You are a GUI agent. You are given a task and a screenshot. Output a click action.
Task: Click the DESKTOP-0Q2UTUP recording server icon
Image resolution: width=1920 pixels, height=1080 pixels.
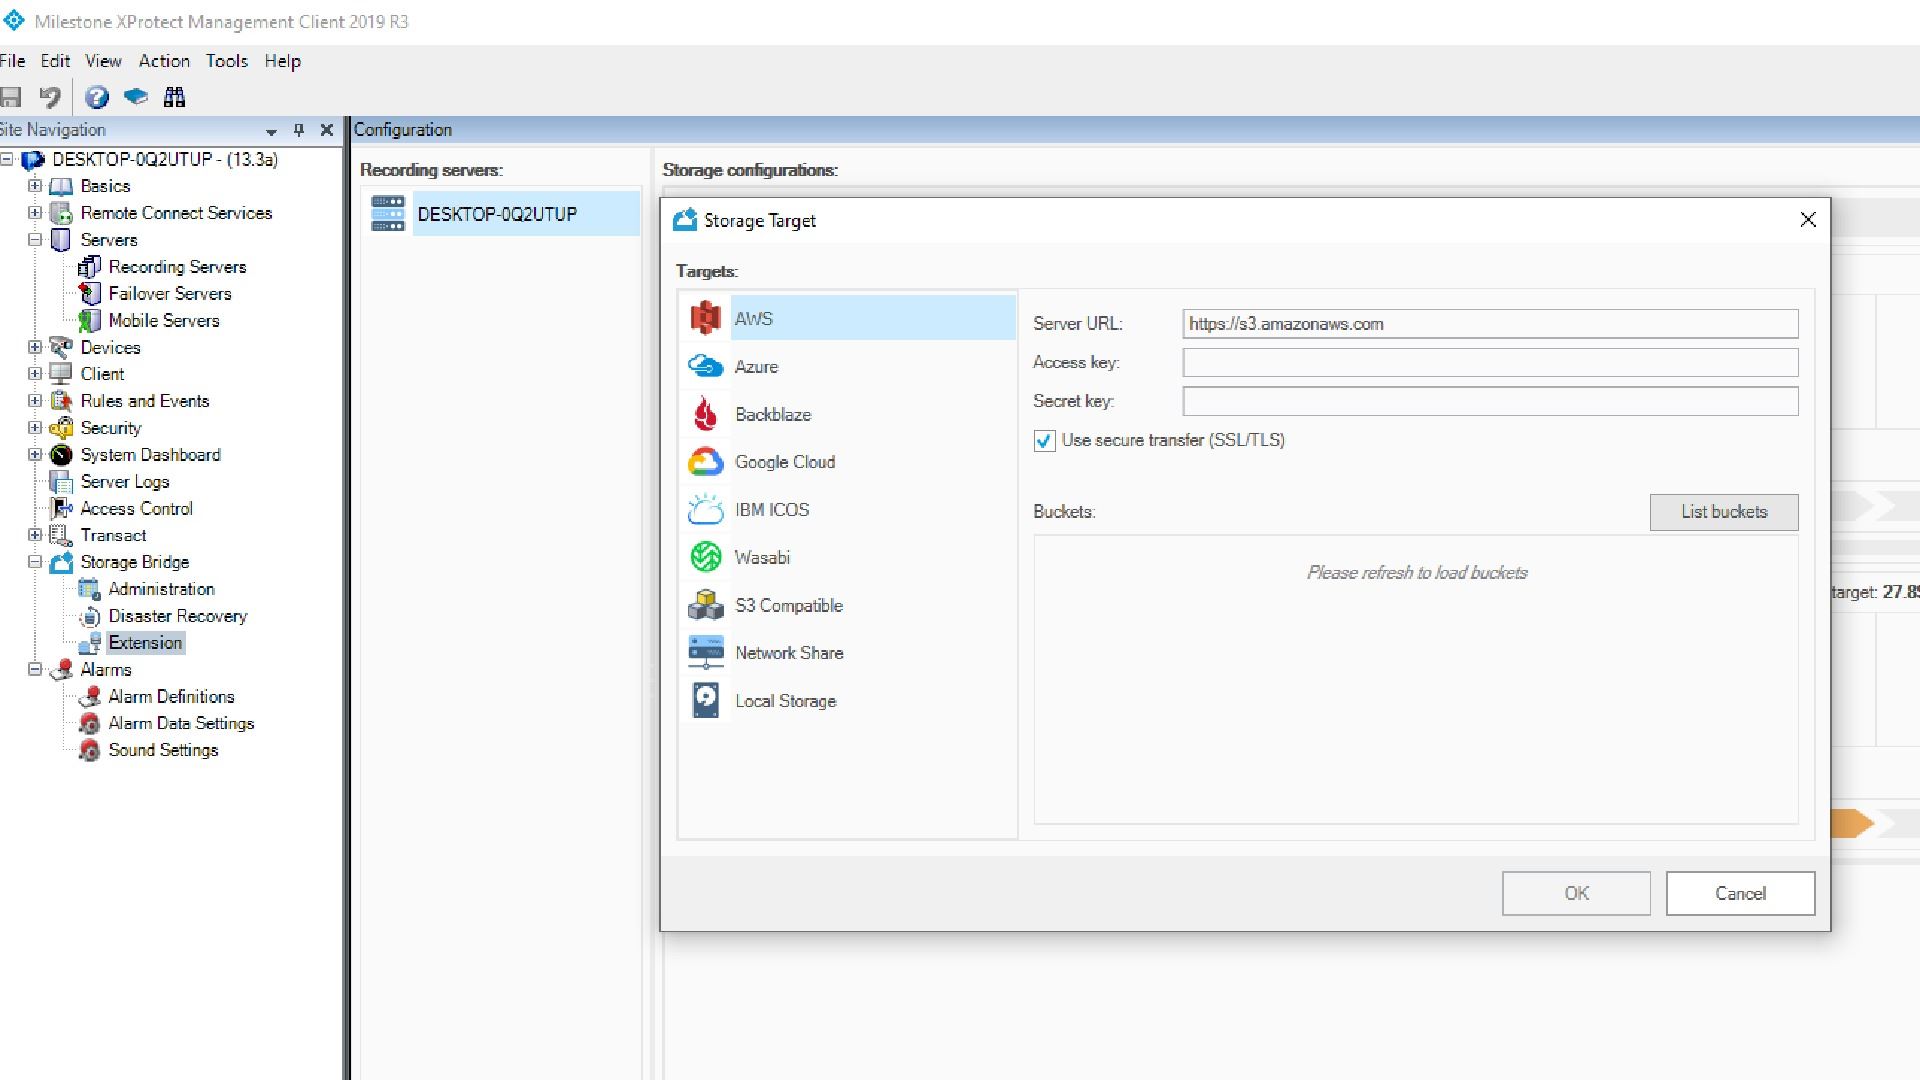[x=388, y=213]
